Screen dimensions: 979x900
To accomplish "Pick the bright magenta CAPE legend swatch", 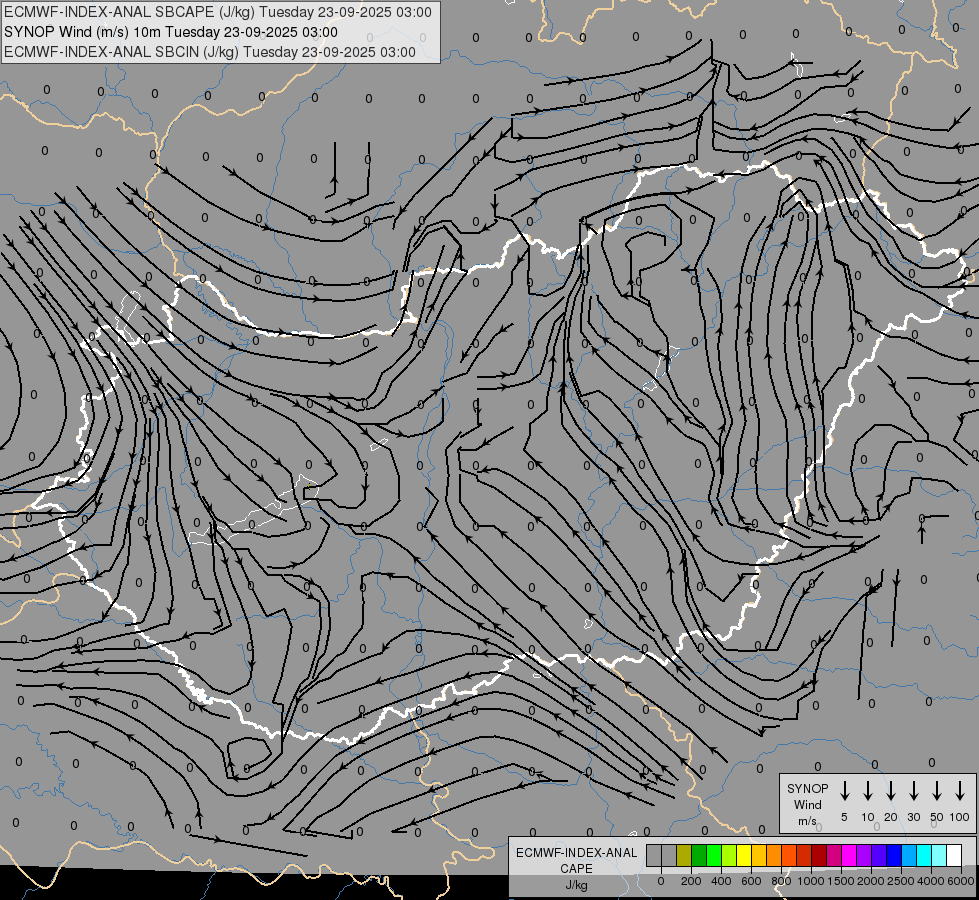I will pos(849,855).
